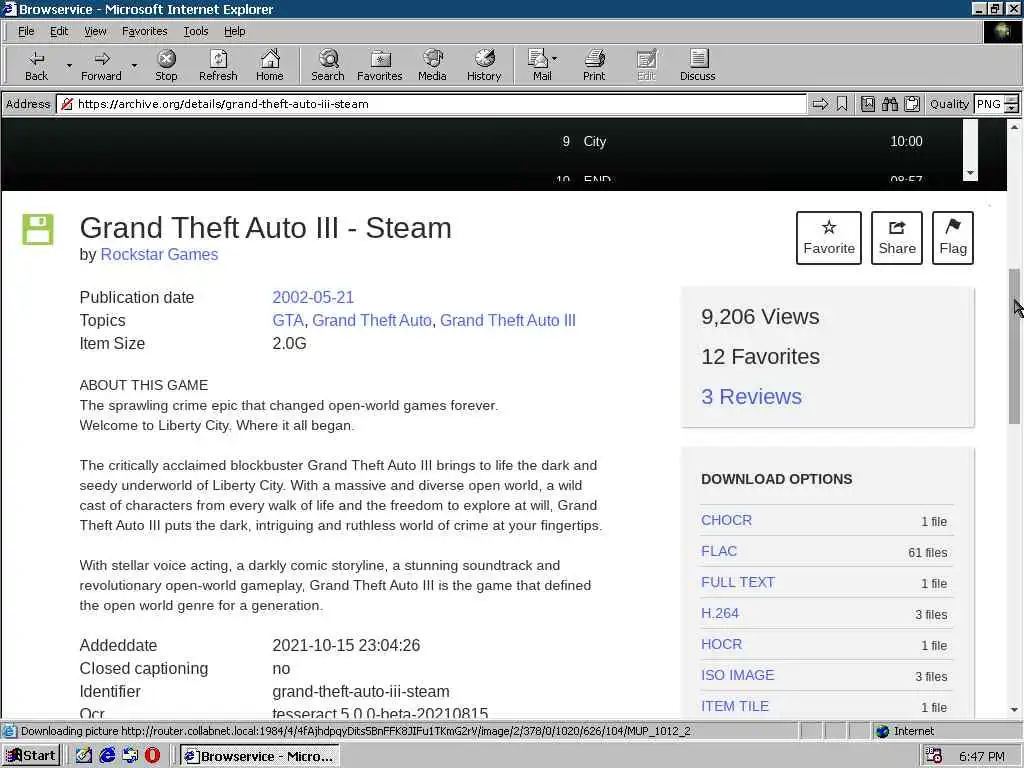Download the FLAC files option
This screenshot has height=768, width=1024.
(x=719, y=551)
